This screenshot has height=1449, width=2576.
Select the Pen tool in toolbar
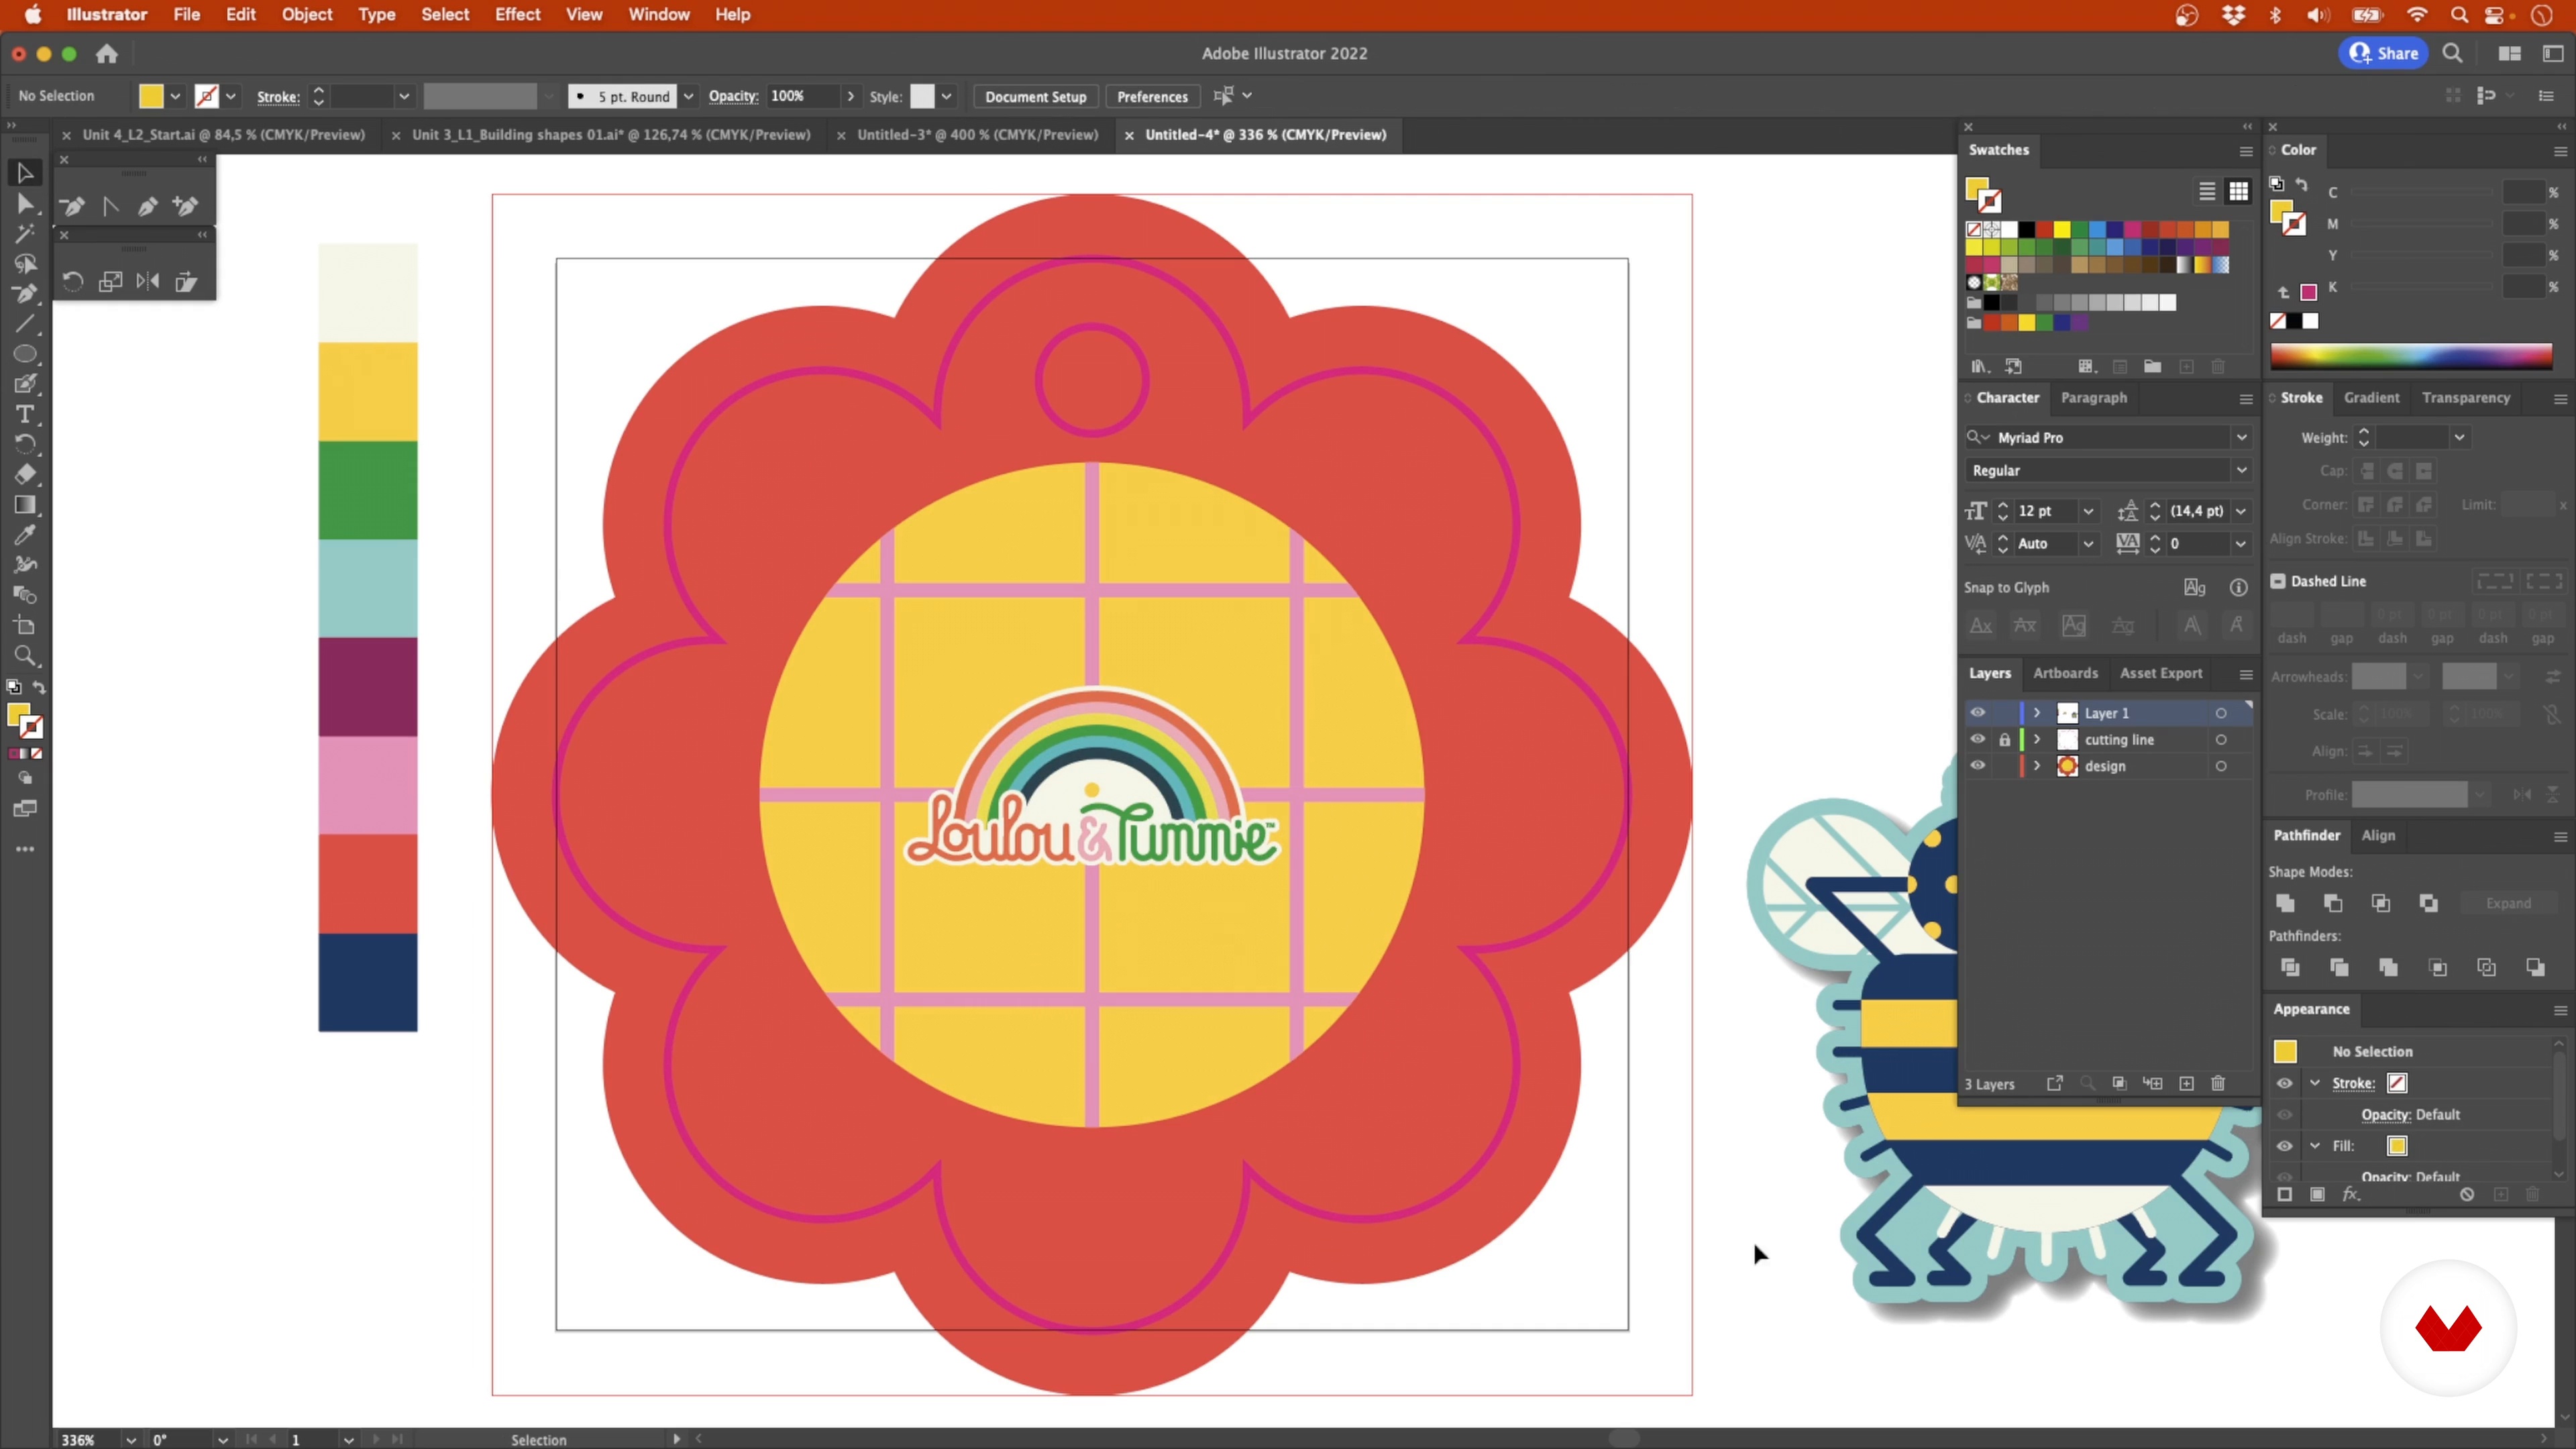(25, 294)
